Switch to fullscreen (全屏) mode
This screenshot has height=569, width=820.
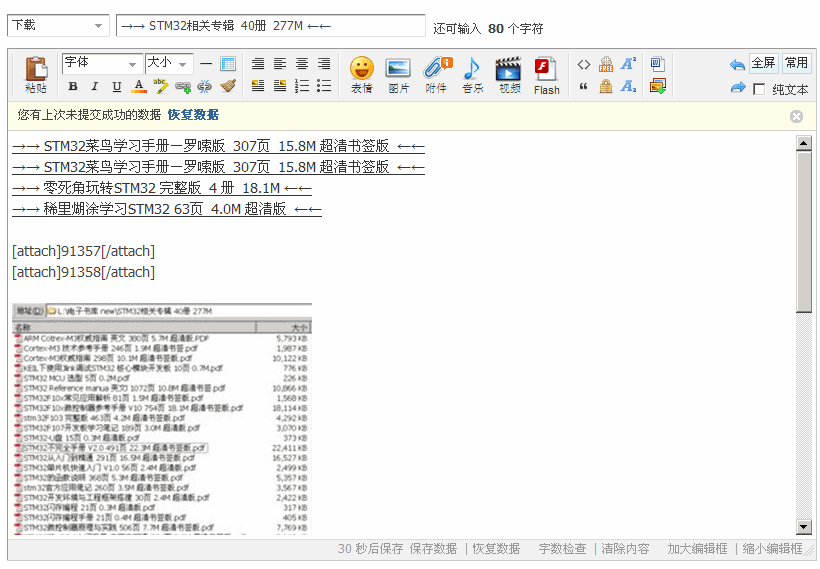click(x=764, y=63)
